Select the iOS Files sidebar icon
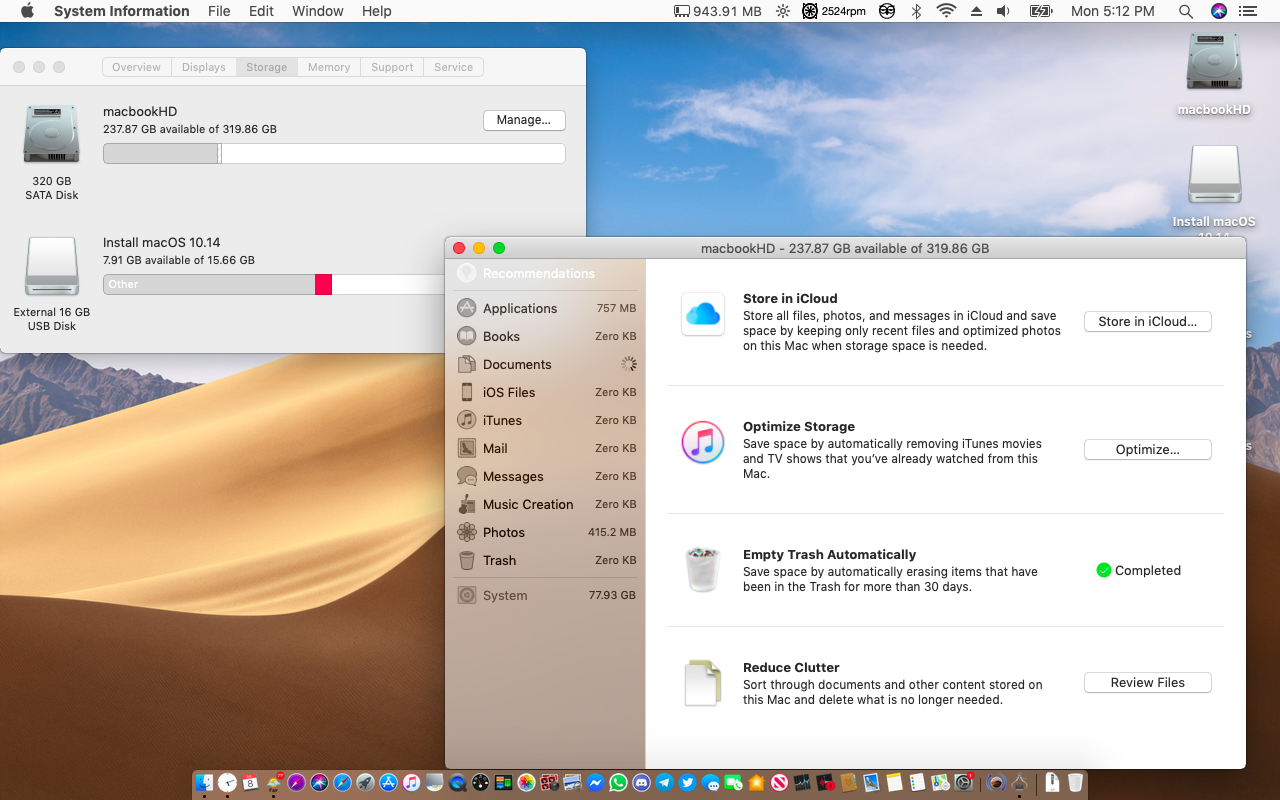 click(466, 392)
